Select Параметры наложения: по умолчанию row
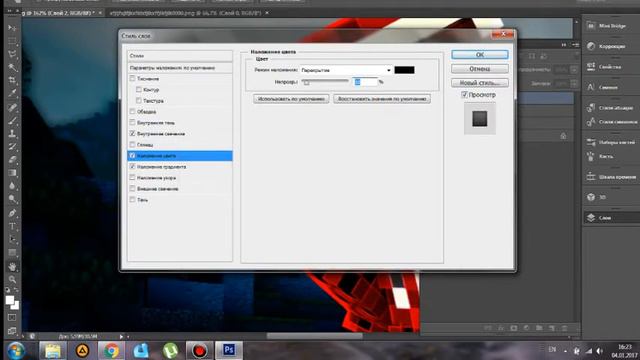The width and height of the screenshot is (640, 360). (x=180, y=68)
